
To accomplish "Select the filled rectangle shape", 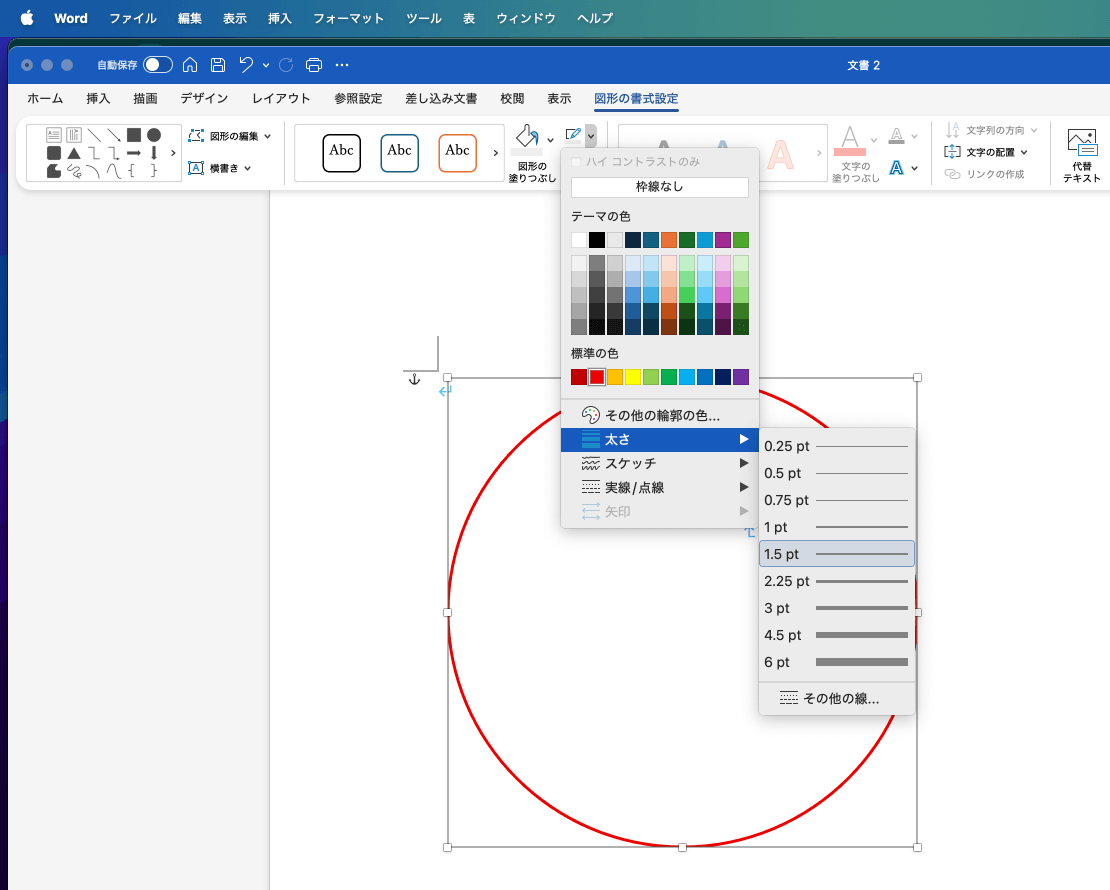I will click(x=134, y=135).
